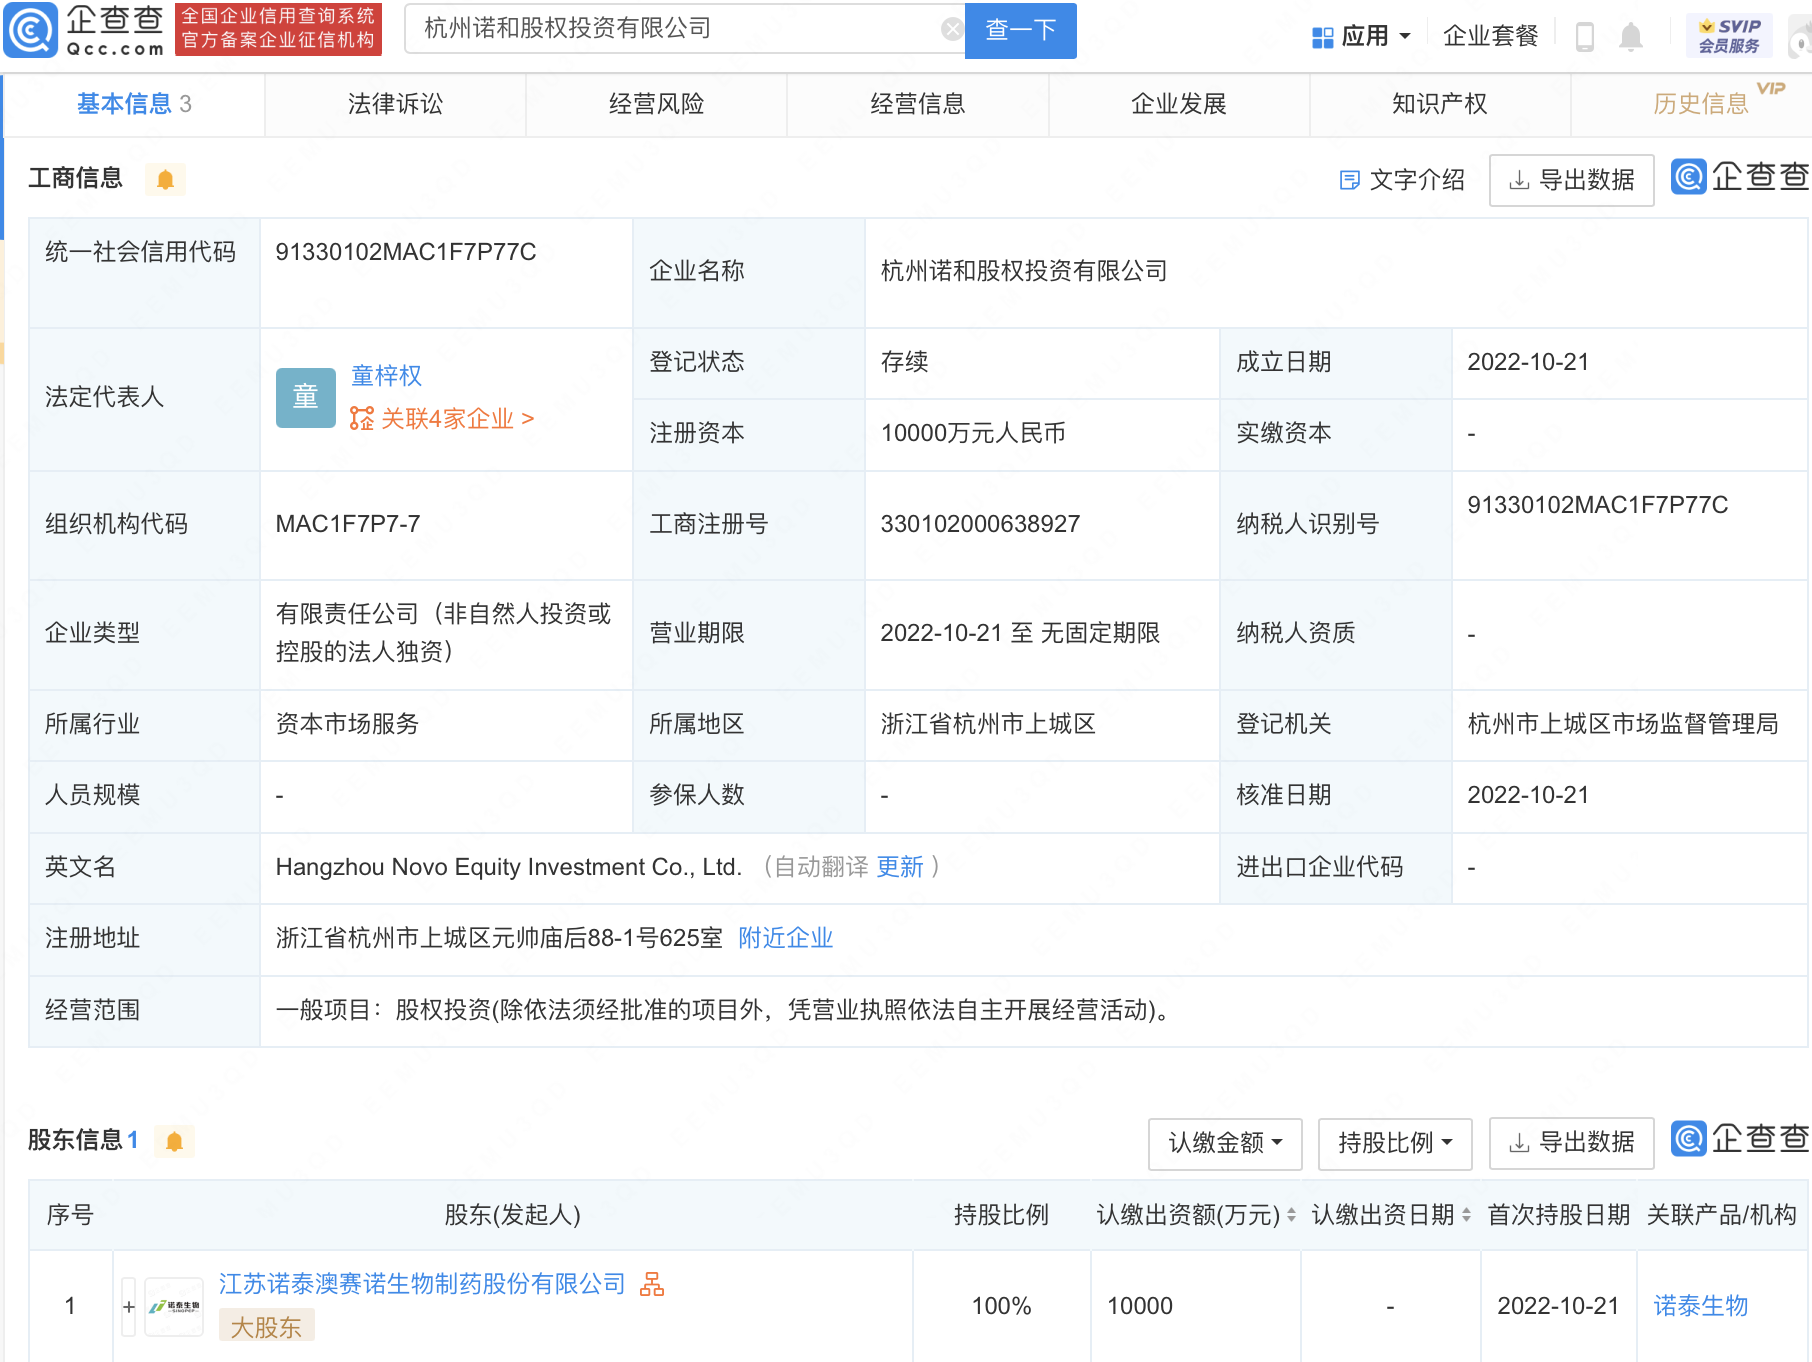Switch to 经营风险 tab

pyautogui.click(x=656, y=104)
